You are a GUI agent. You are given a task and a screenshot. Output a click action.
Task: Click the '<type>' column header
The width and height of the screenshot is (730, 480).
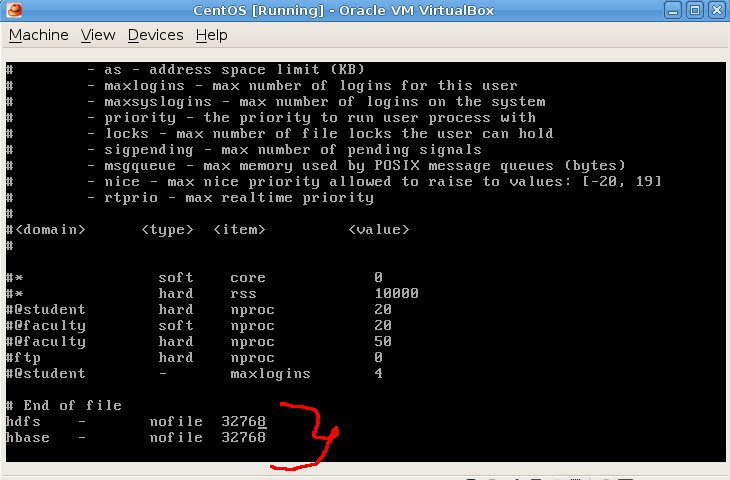tap(167, 230)
